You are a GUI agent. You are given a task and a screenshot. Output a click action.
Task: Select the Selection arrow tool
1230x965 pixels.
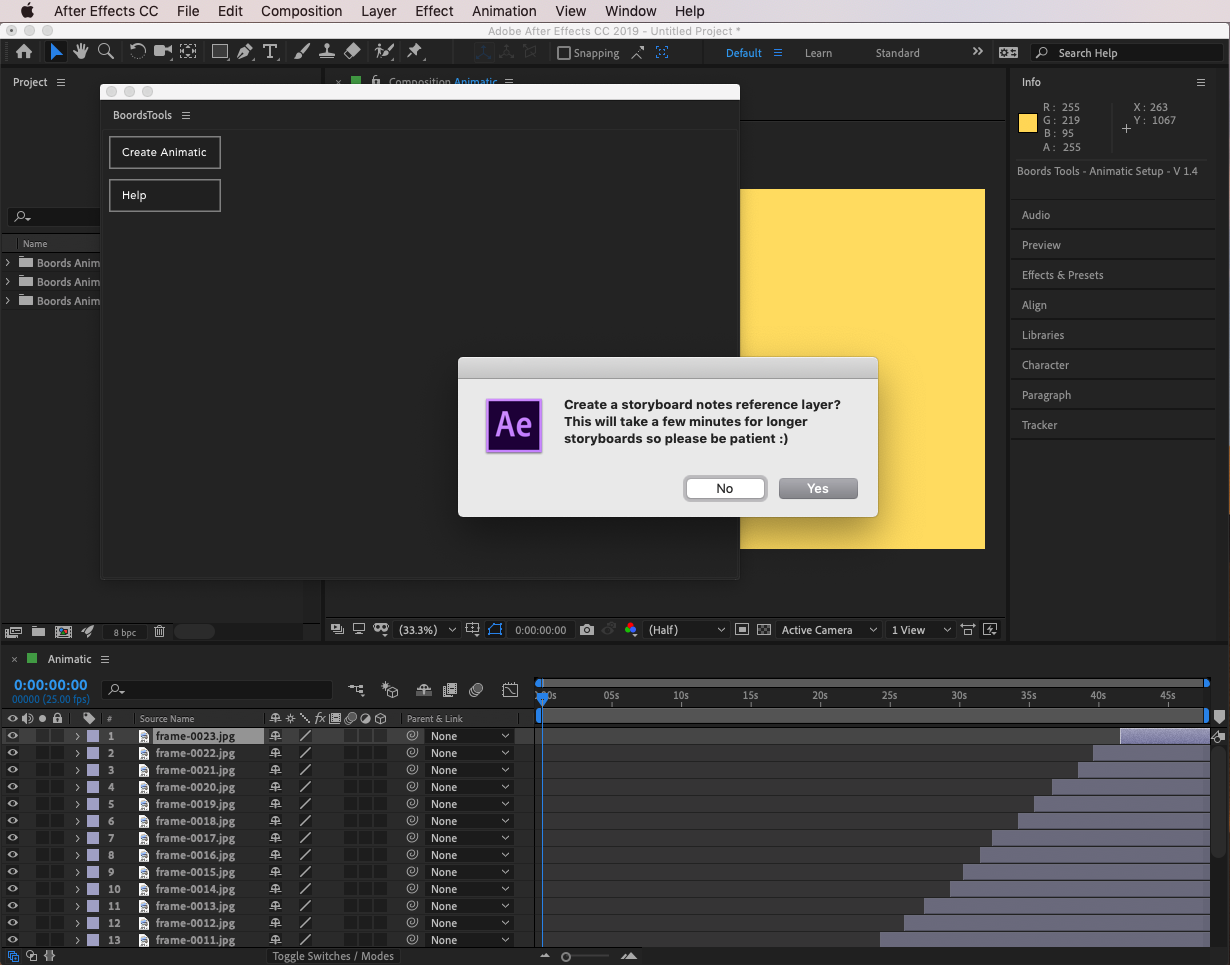tap(56, 52)
